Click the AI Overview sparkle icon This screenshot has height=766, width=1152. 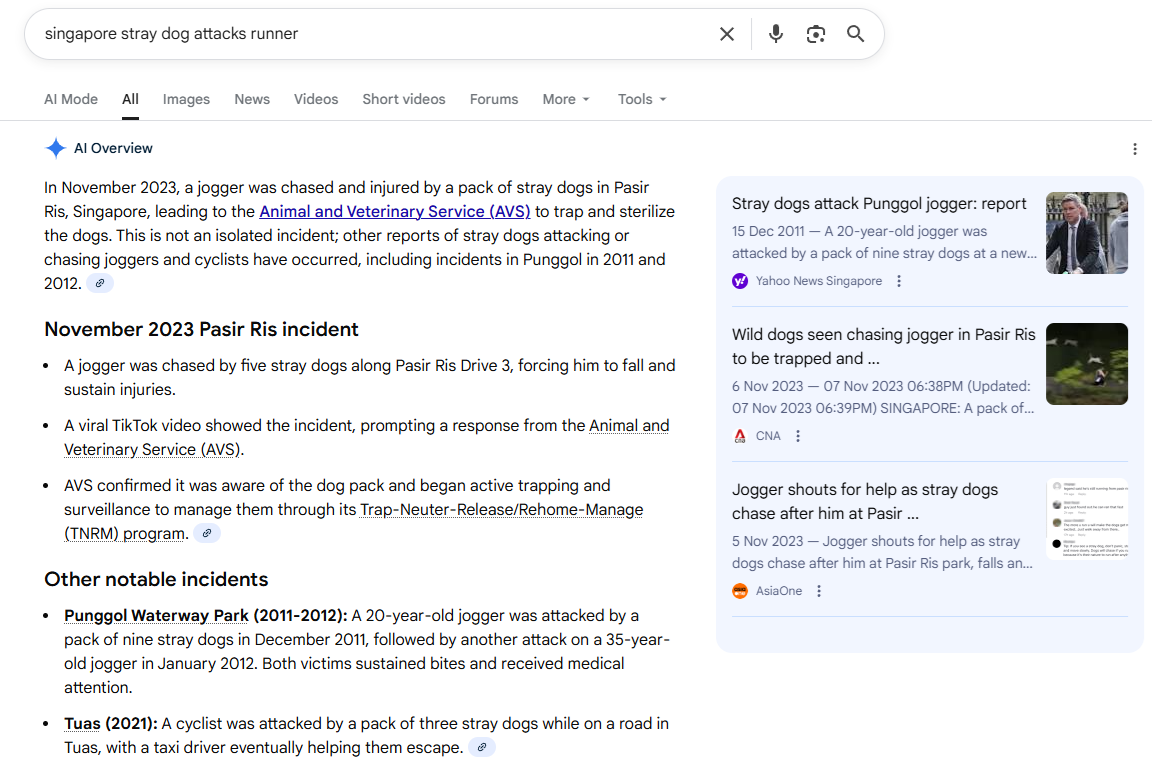click(56, 148)
